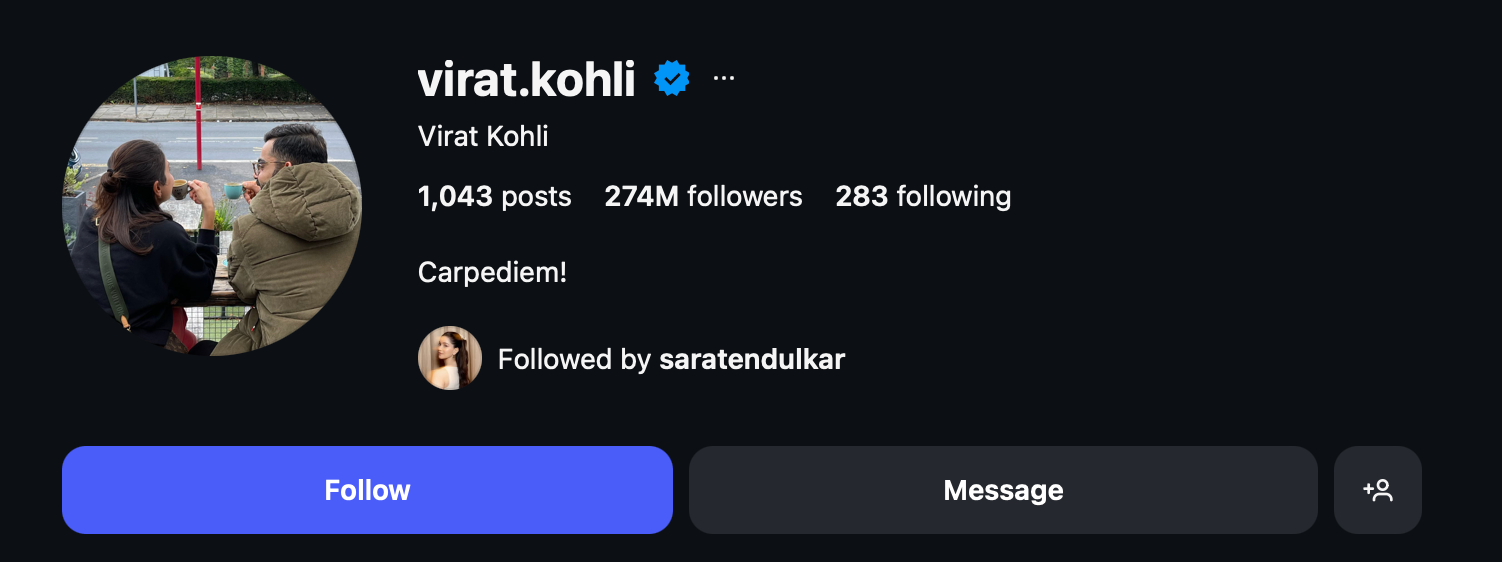Screen dimensions: 1502x562
Task: Select the Virat Kohli display name
Action: click(483, 136)
